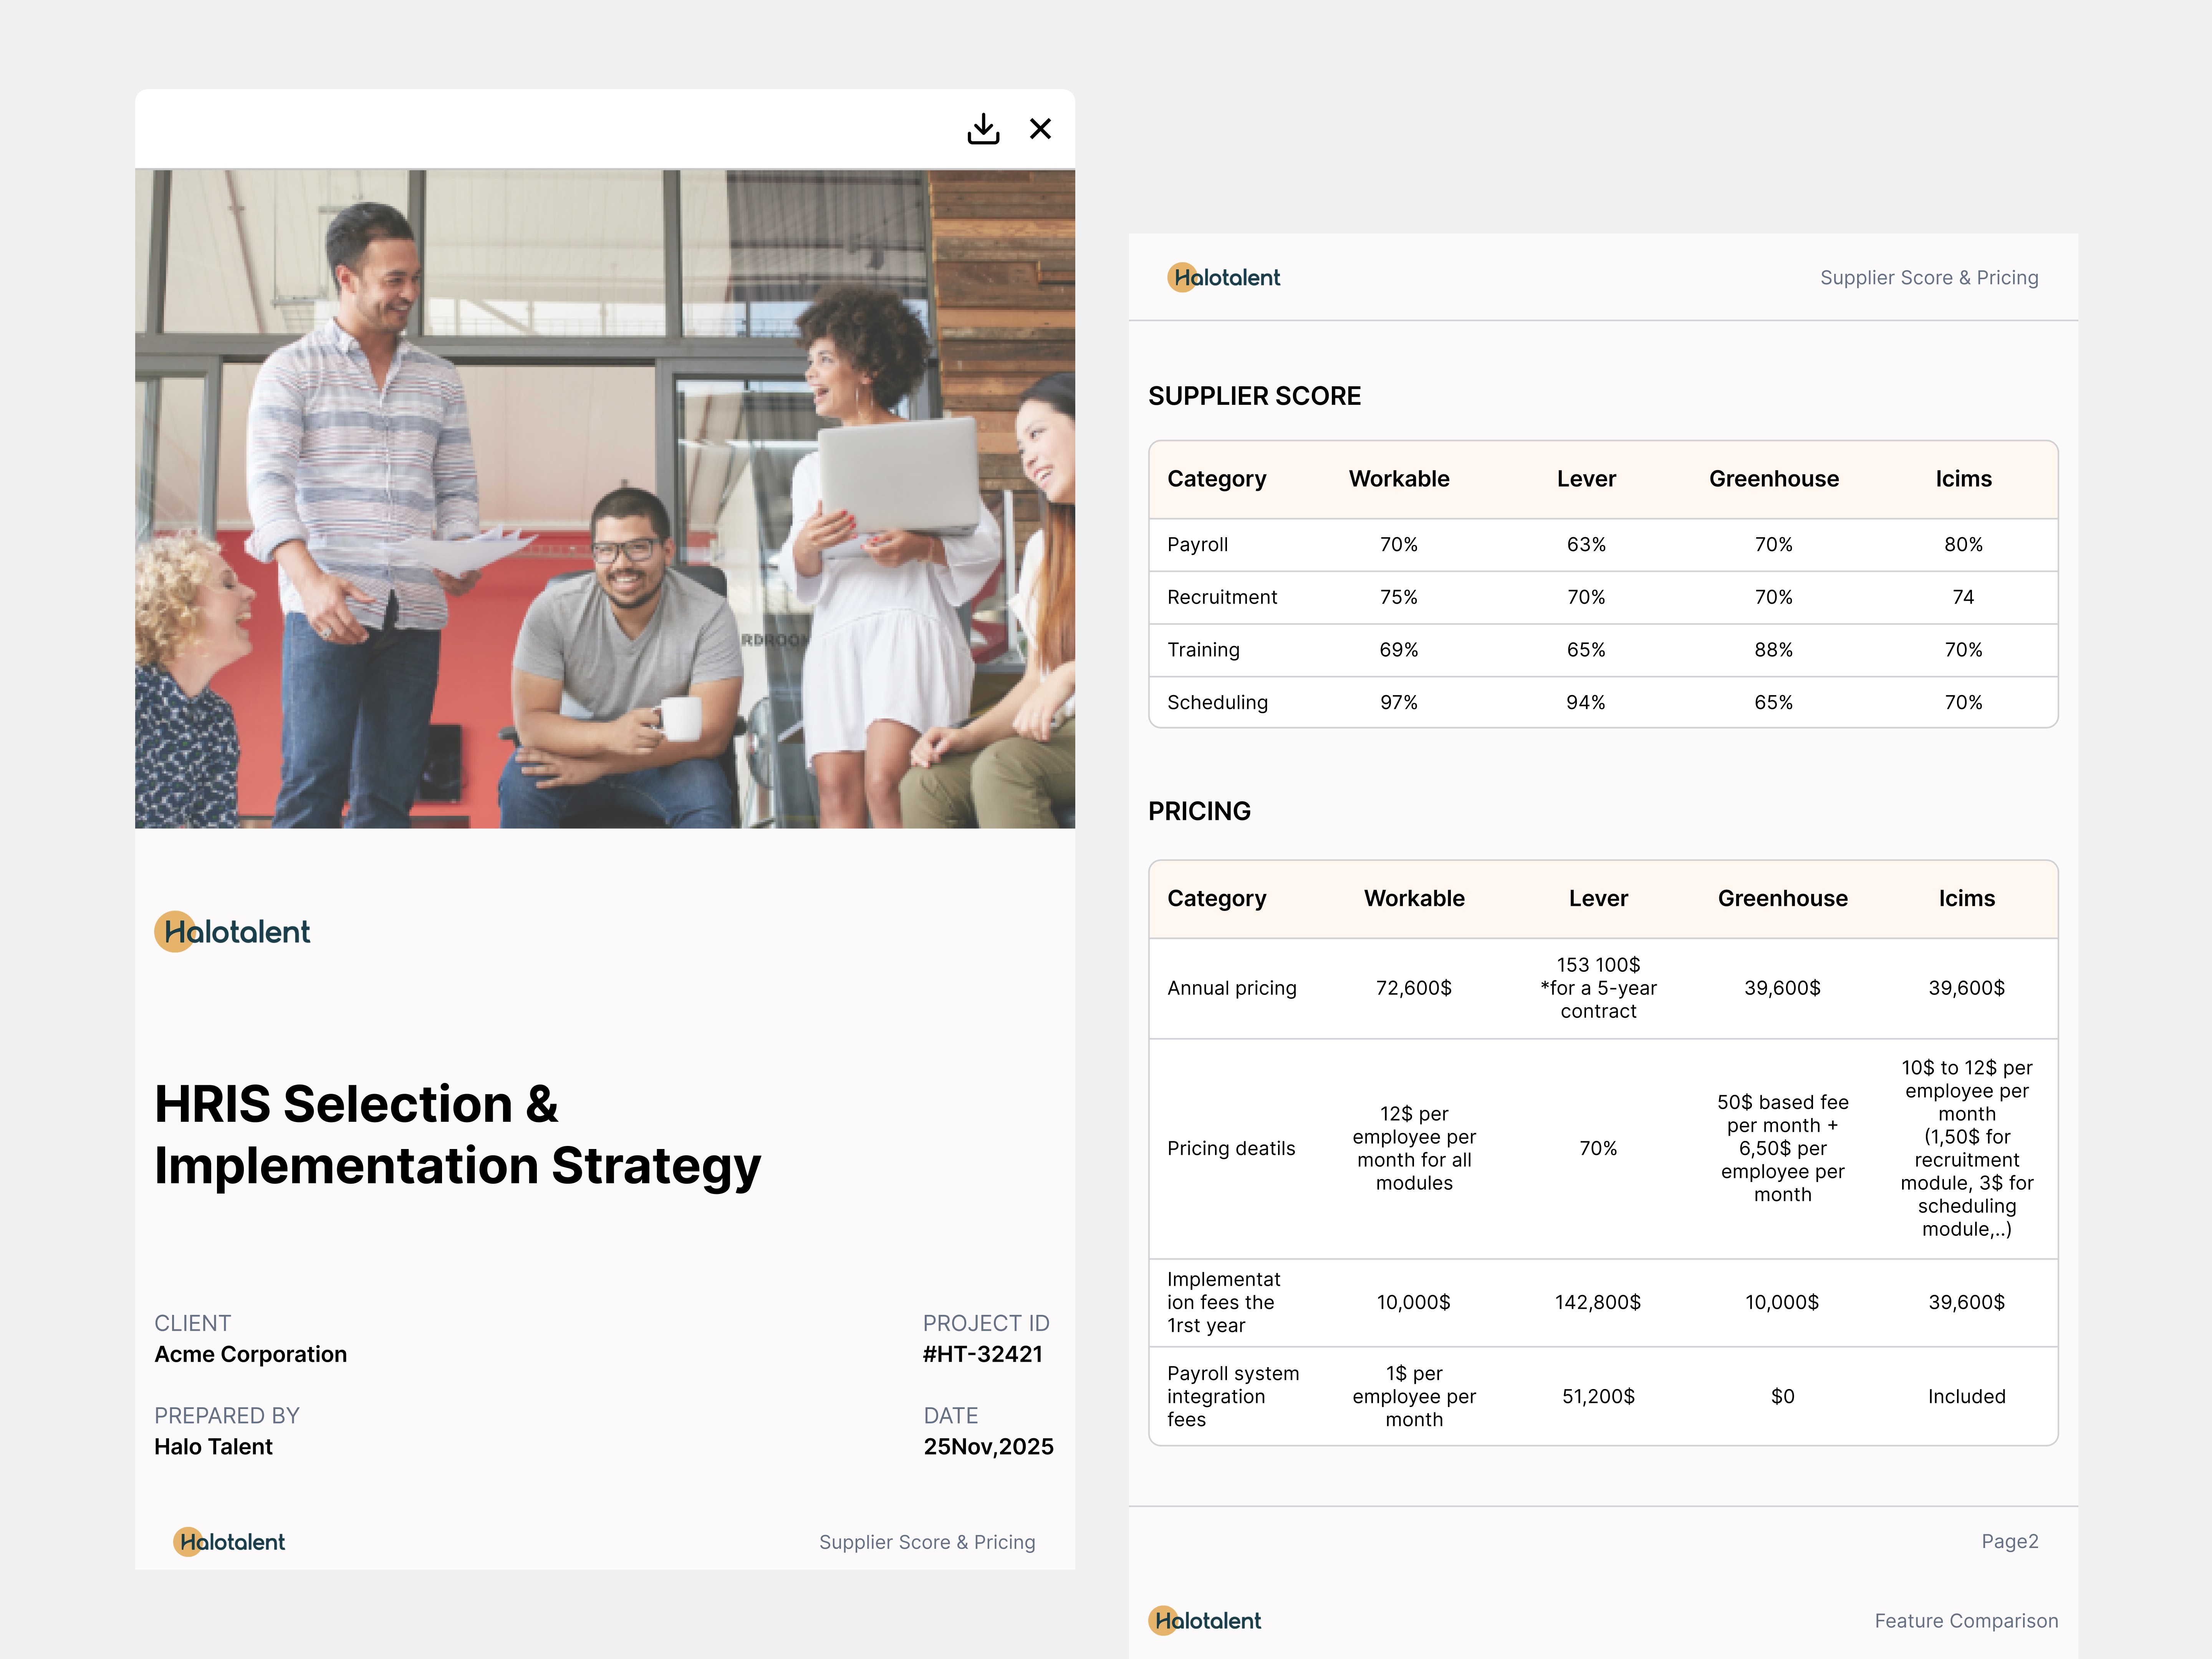The image size is (2212, 1659).
Task: Click the SUPPLIER SCORE section heading
Action: point(1254,396)
